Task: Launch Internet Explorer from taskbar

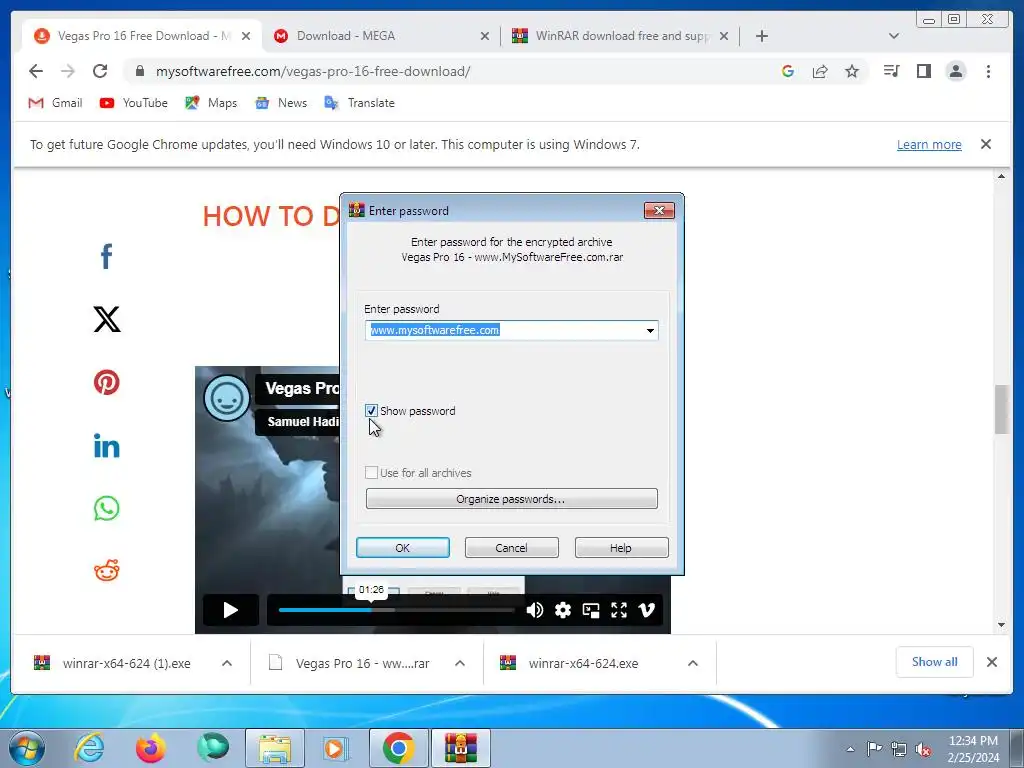Action: point(89,748)
